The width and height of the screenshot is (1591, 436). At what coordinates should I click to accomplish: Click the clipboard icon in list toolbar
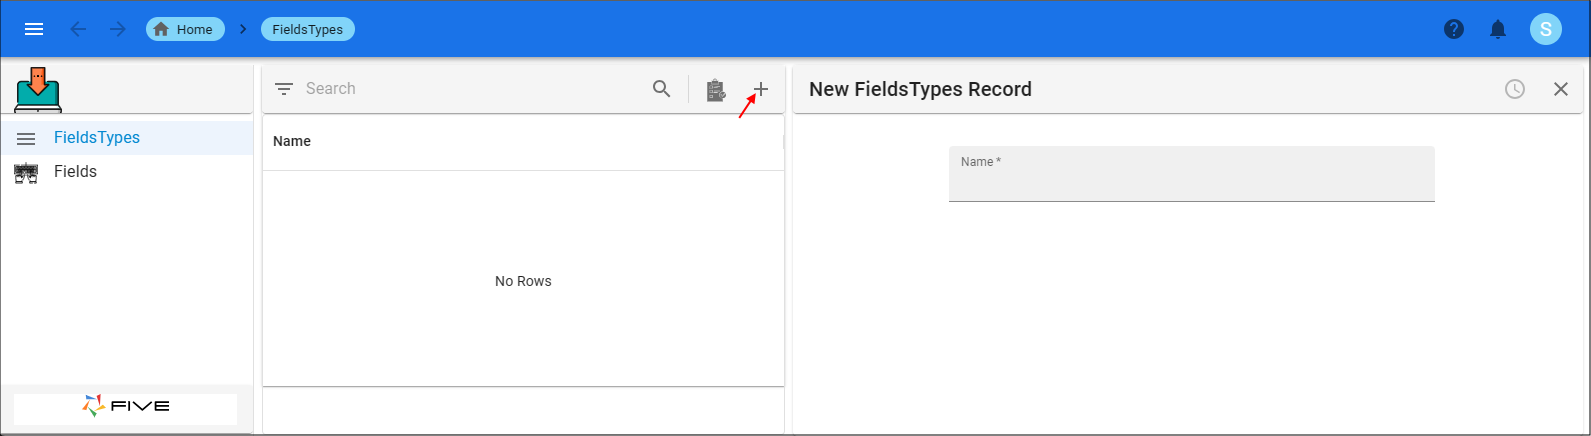pyautogui.click(x=715, y=90)
